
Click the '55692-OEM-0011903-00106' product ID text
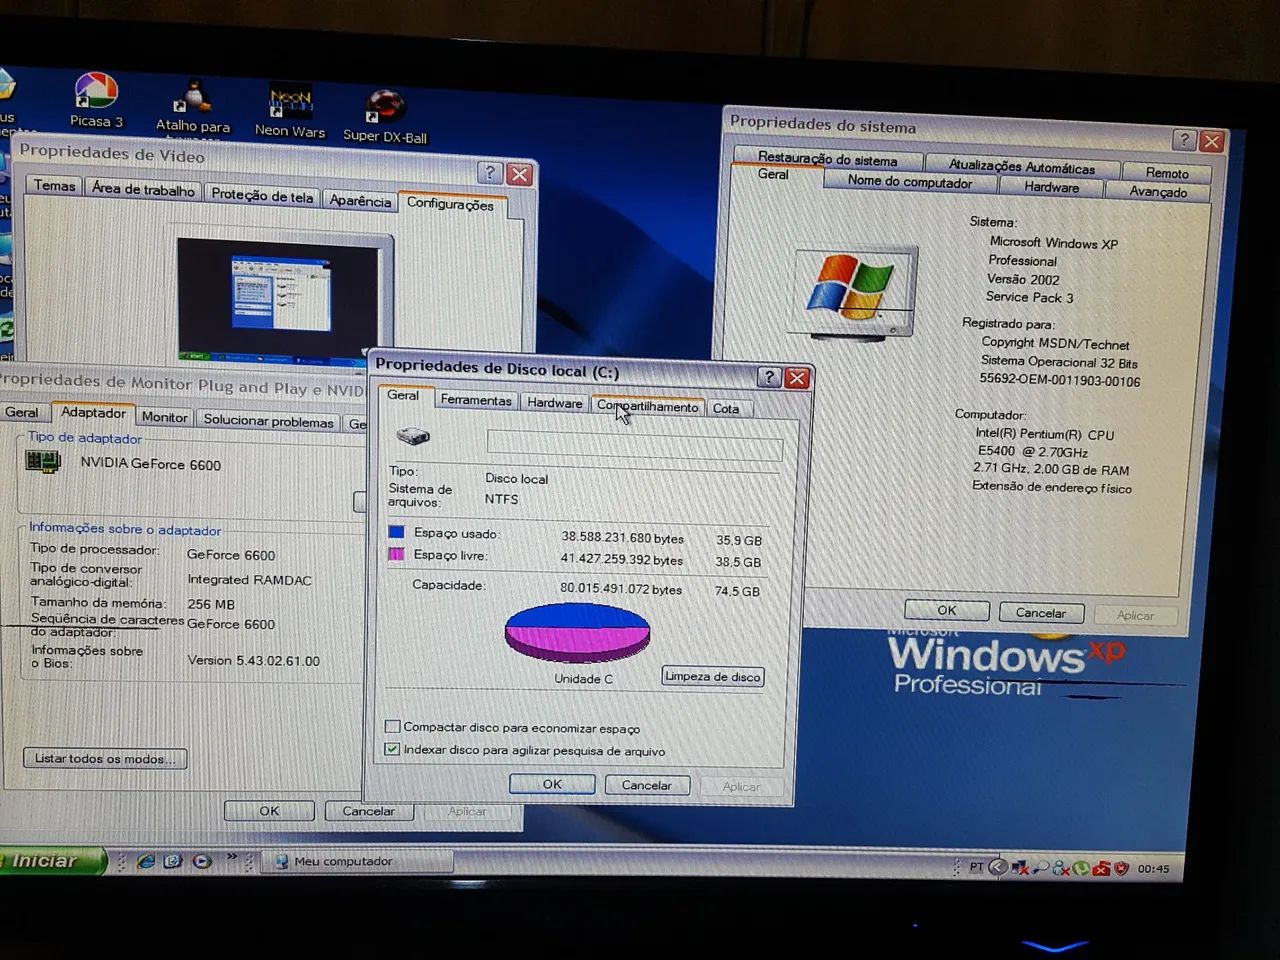pos(1059,381)
